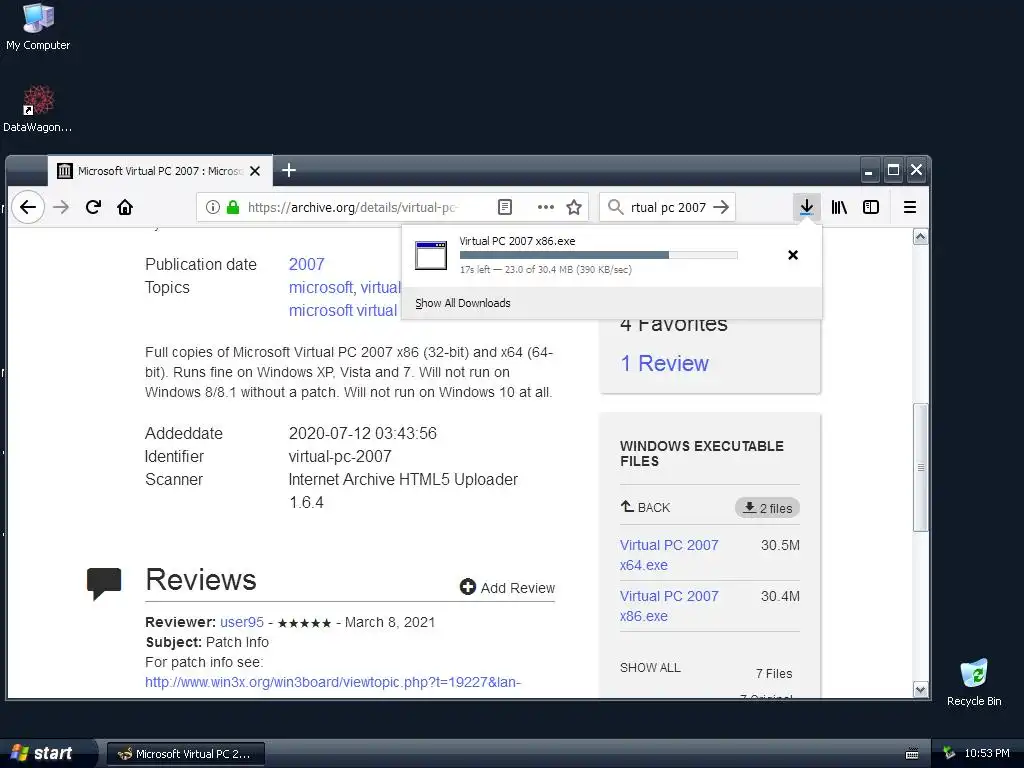1024x768 pixels.
Task: Open a new tab with the plus button
Action: [x=289, y=170]
